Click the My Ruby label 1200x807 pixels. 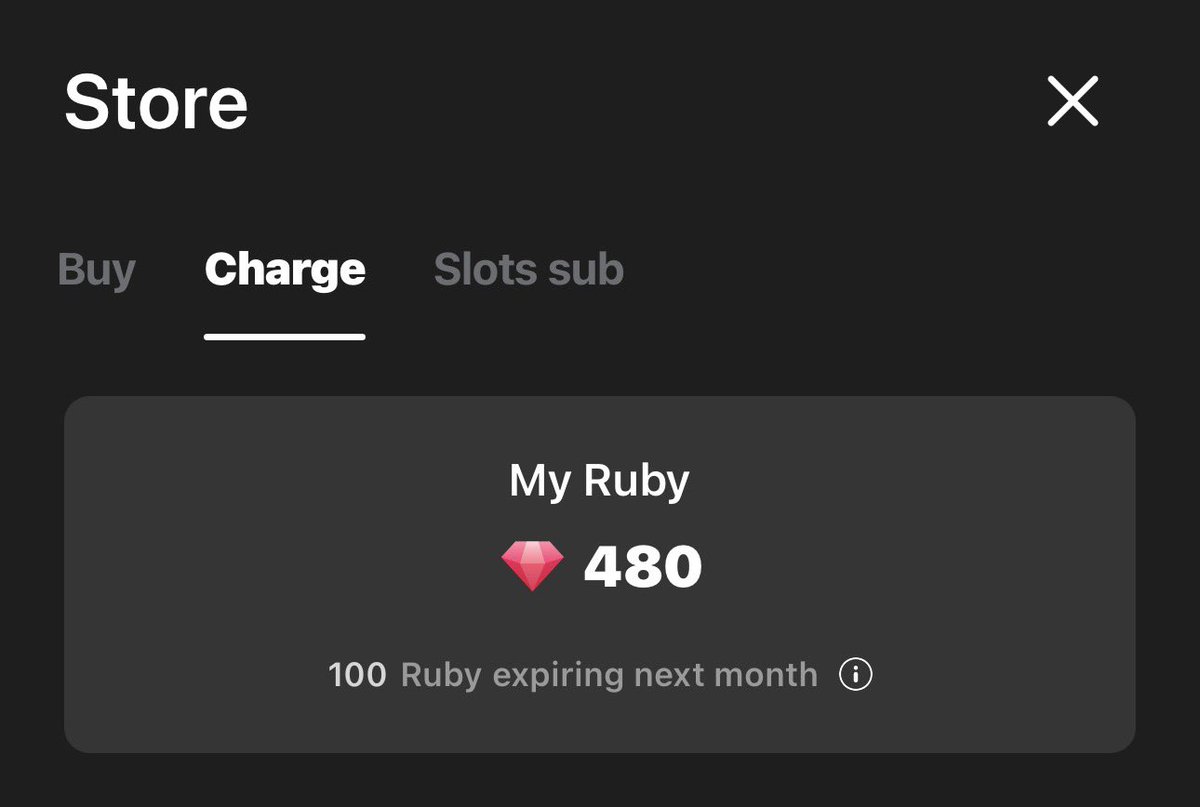coord(599,481)
